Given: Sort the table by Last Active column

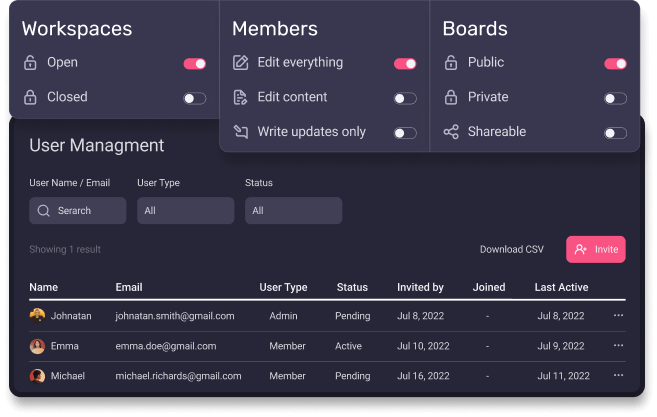Looking at the screenshot, I should pos(561,288).
